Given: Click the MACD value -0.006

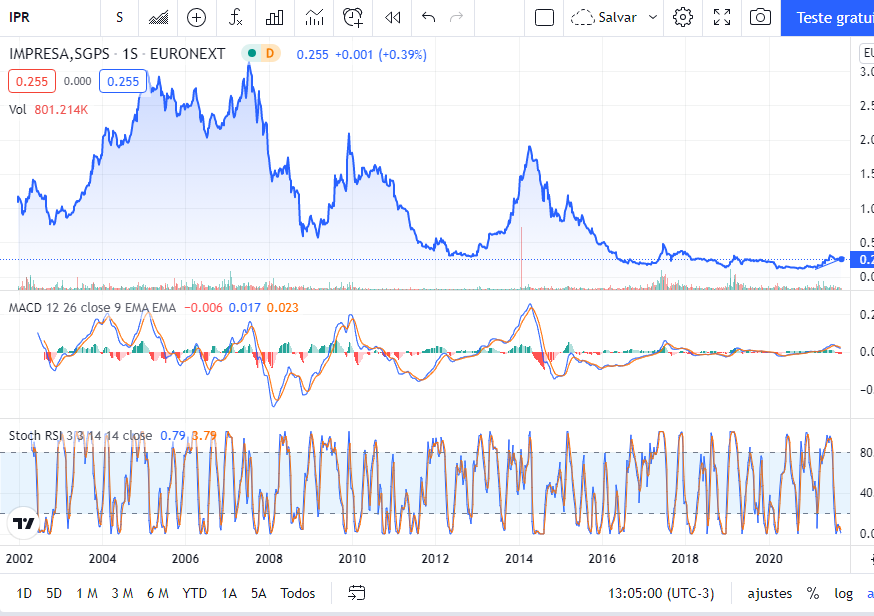Looking at the screenshot, I should tap(203, 308).
